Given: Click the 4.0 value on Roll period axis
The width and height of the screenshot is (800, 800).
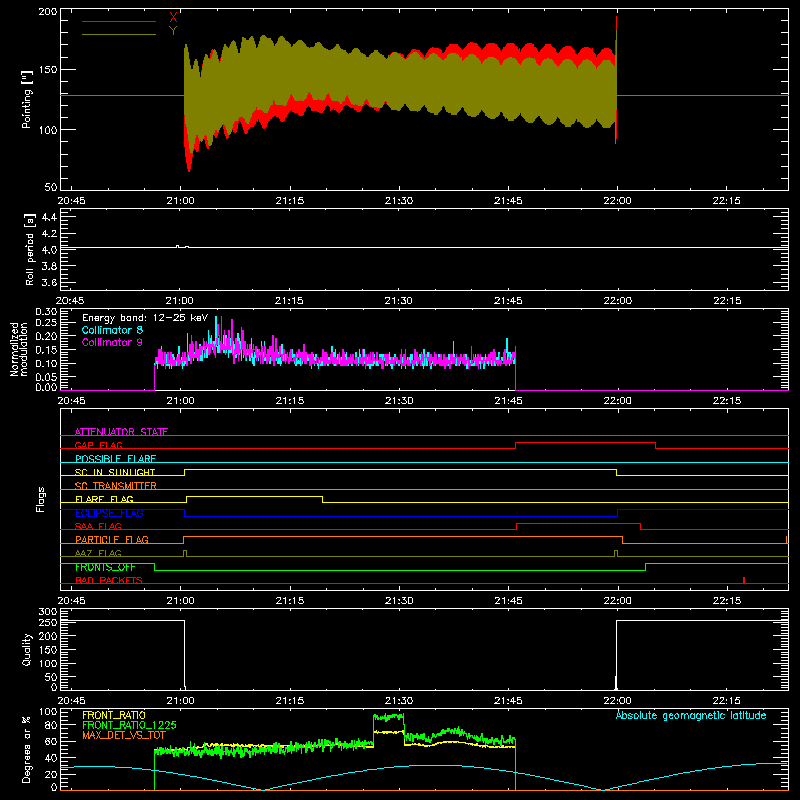Looking at the screenshot, I should pos(49,250).
